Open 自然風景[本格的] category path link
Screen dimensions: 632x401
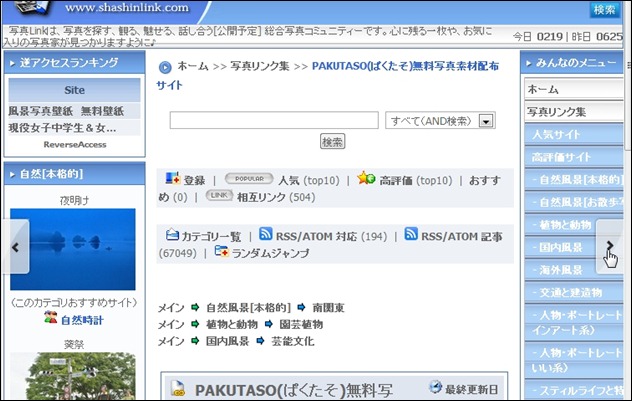[248, 308]
